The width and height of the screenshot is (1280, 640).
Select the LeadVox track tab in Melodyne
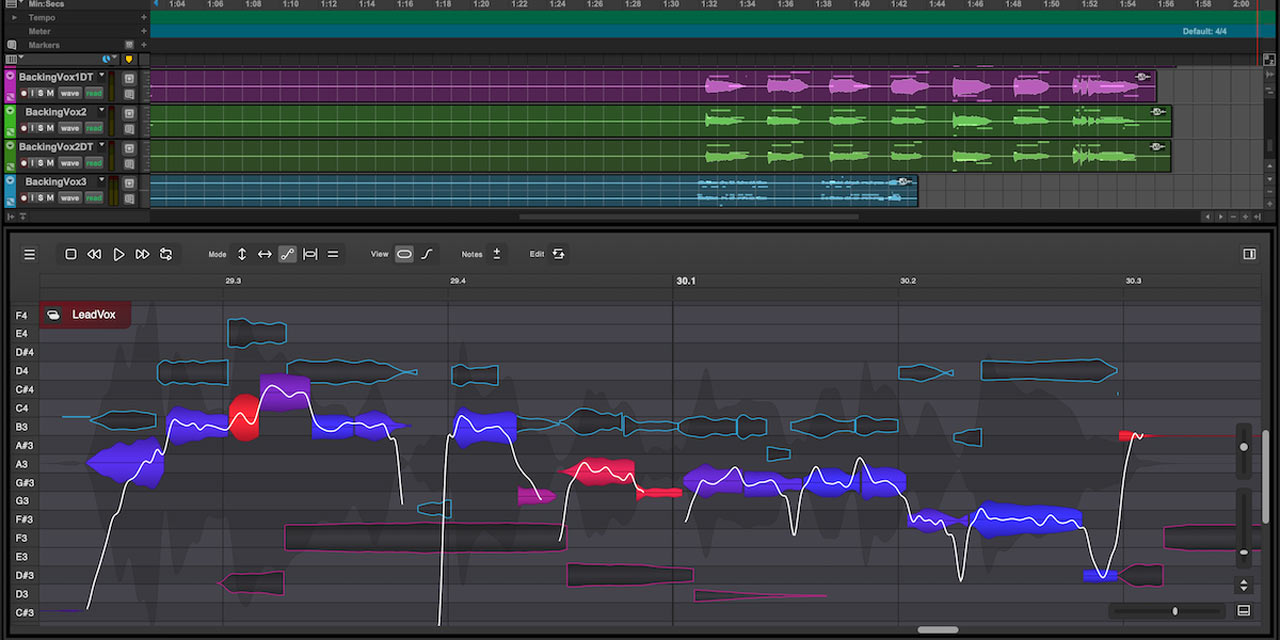85,314
